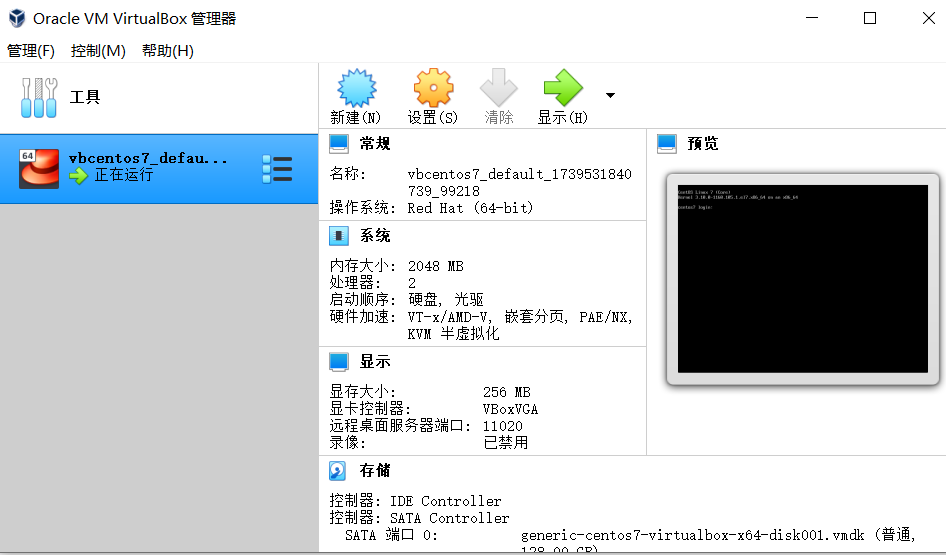Open the 管理(F) menu

[x=31, y=51]
